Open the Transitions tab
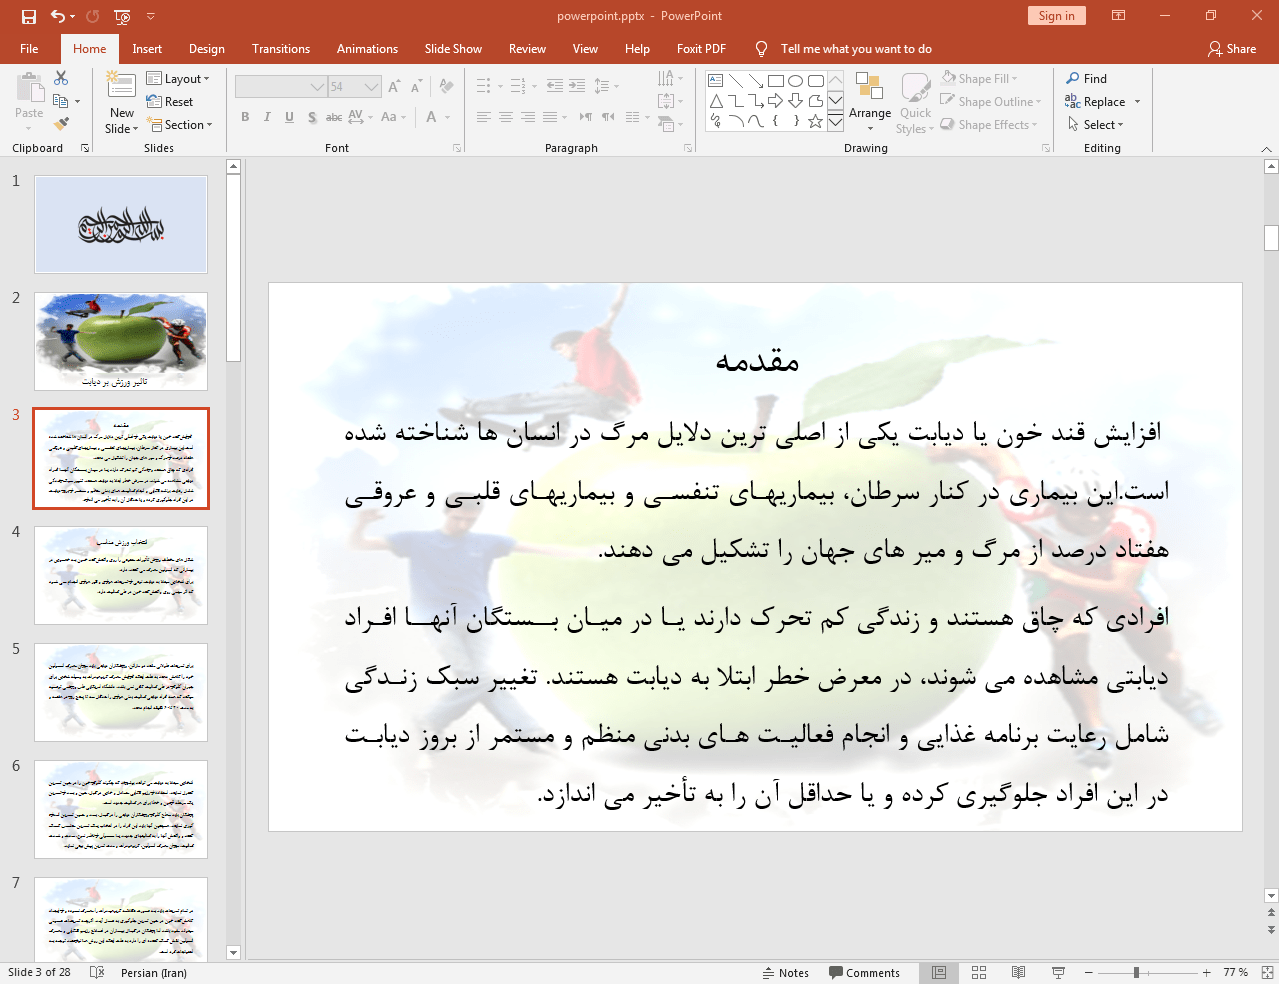This screenshot has width=1279, height=984. 281,49
